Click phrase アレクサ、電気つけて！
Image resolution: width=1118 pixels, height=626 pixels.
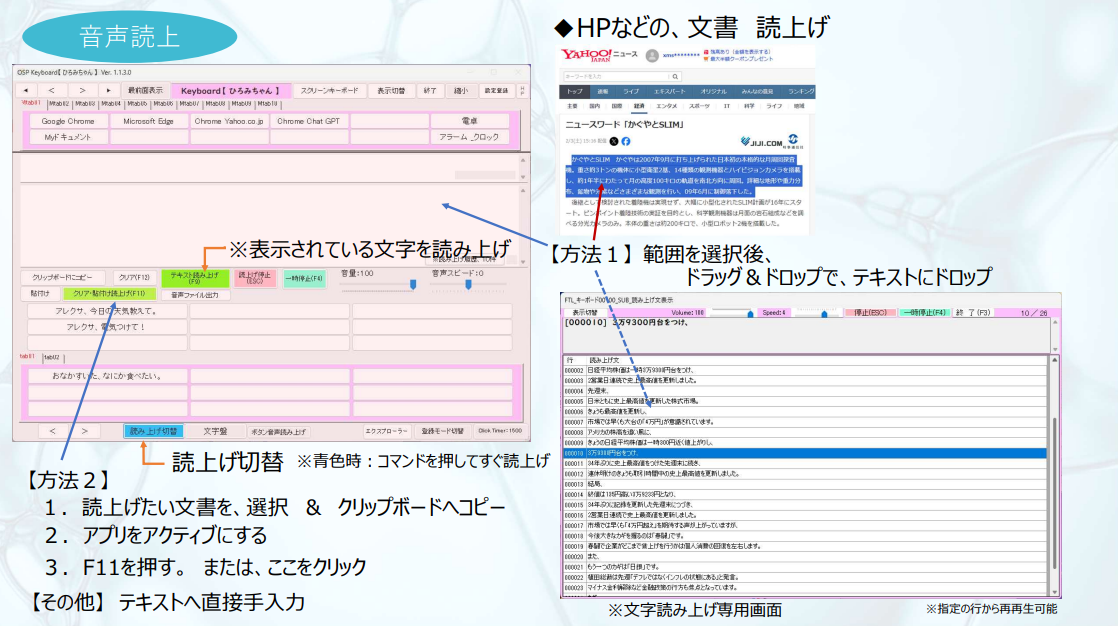click(106, 327)
